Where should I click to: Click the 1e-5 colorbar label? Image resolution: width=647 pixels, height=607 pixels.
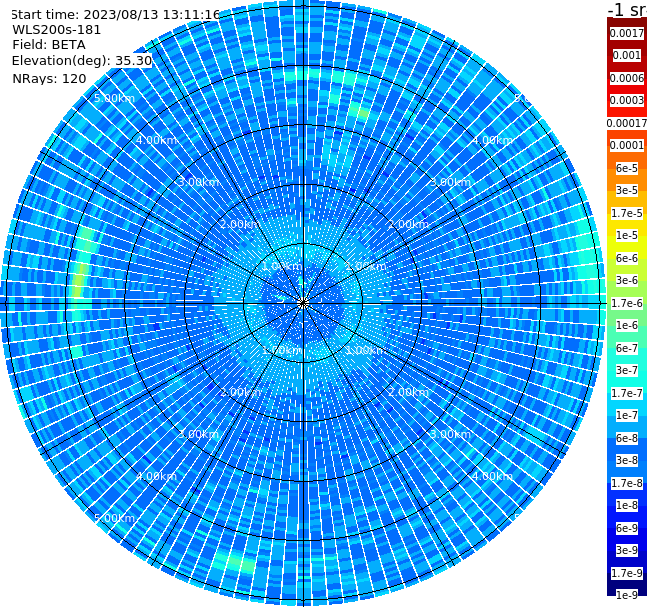coord(627,235)
